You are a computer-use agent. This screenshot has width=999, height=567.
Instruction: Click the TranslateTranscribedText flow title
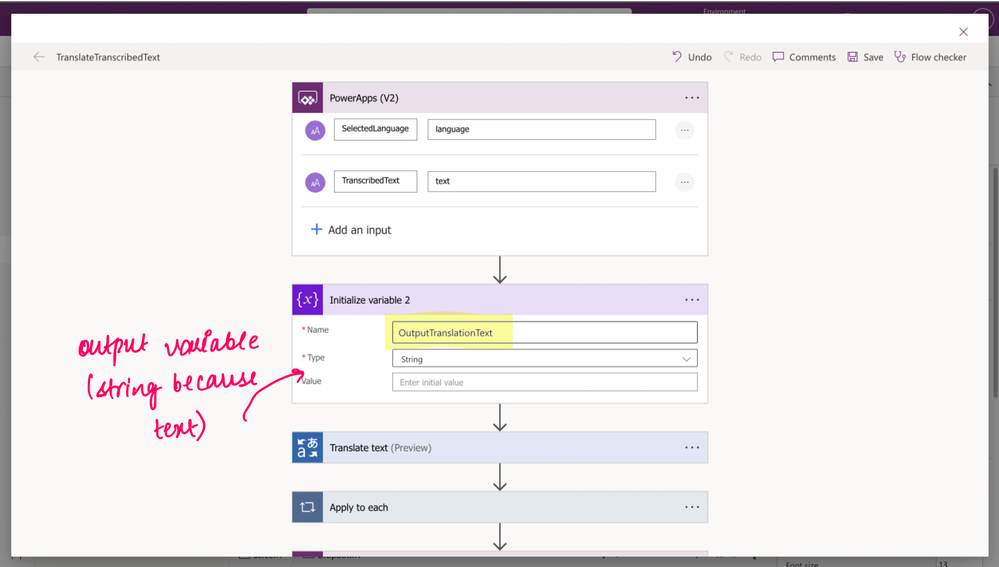(108, 57)
